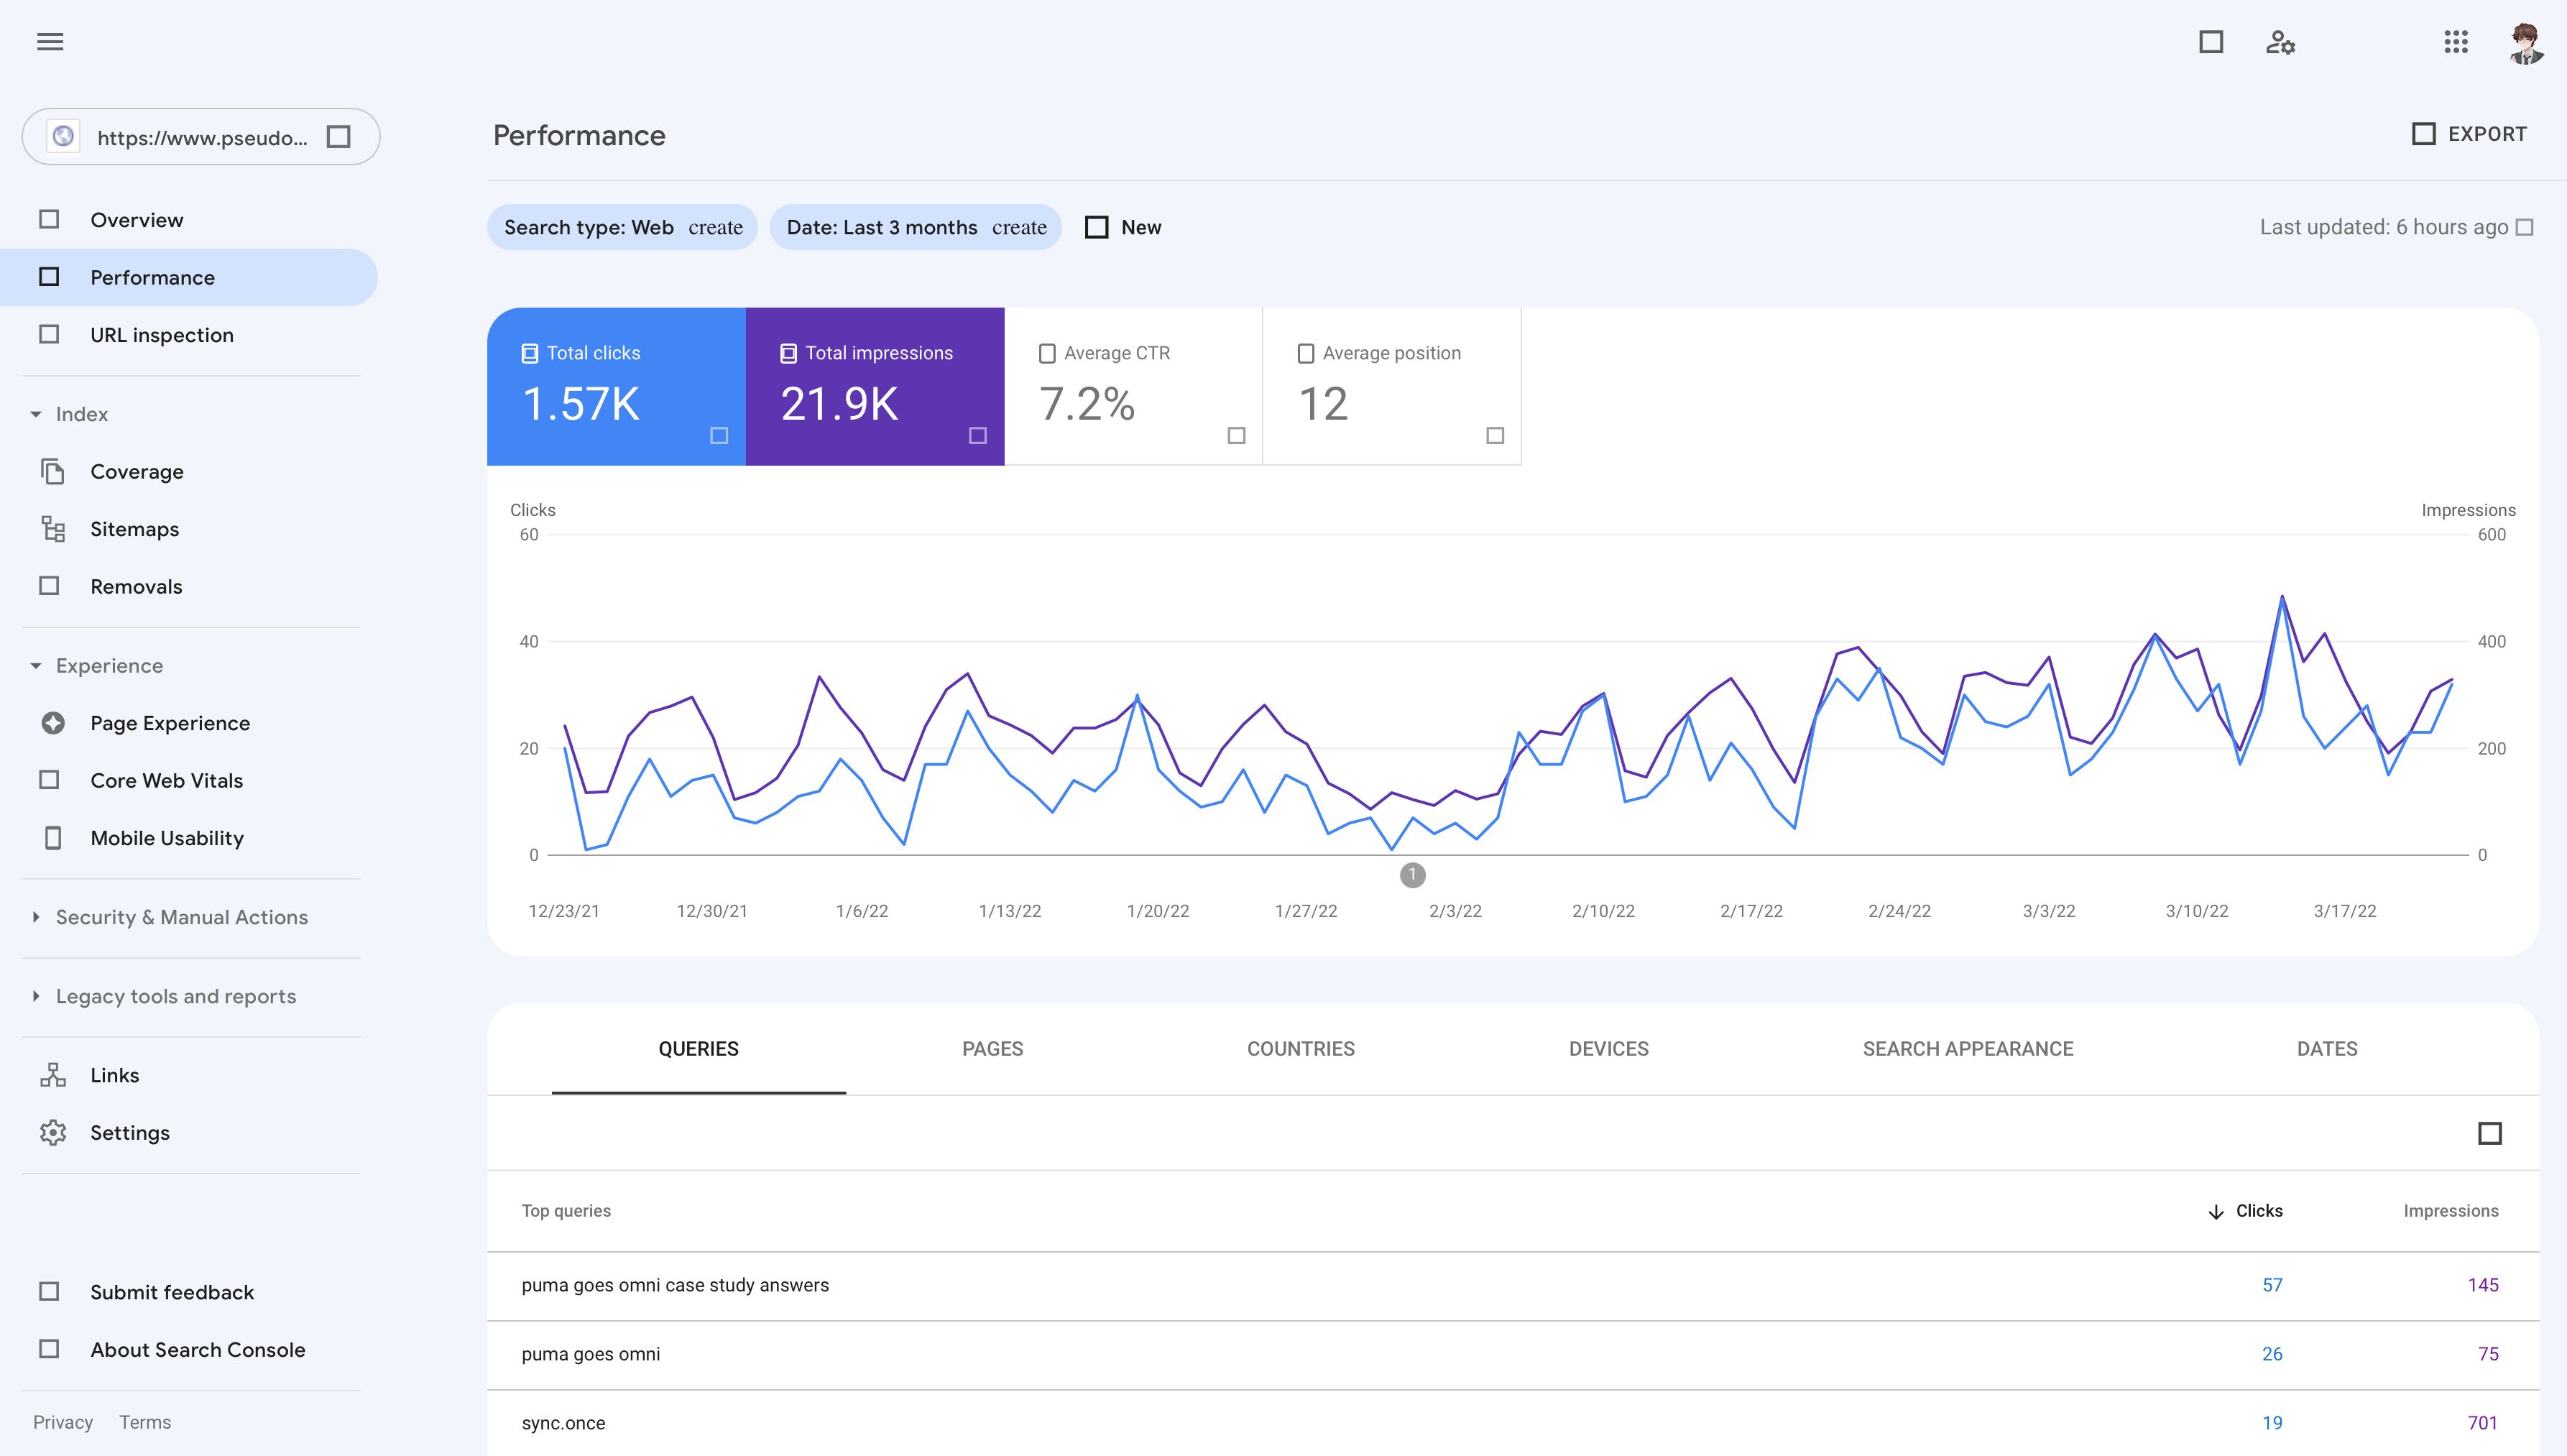
Task: Click the Settings gear icon
Action: tap(53, 1132)
